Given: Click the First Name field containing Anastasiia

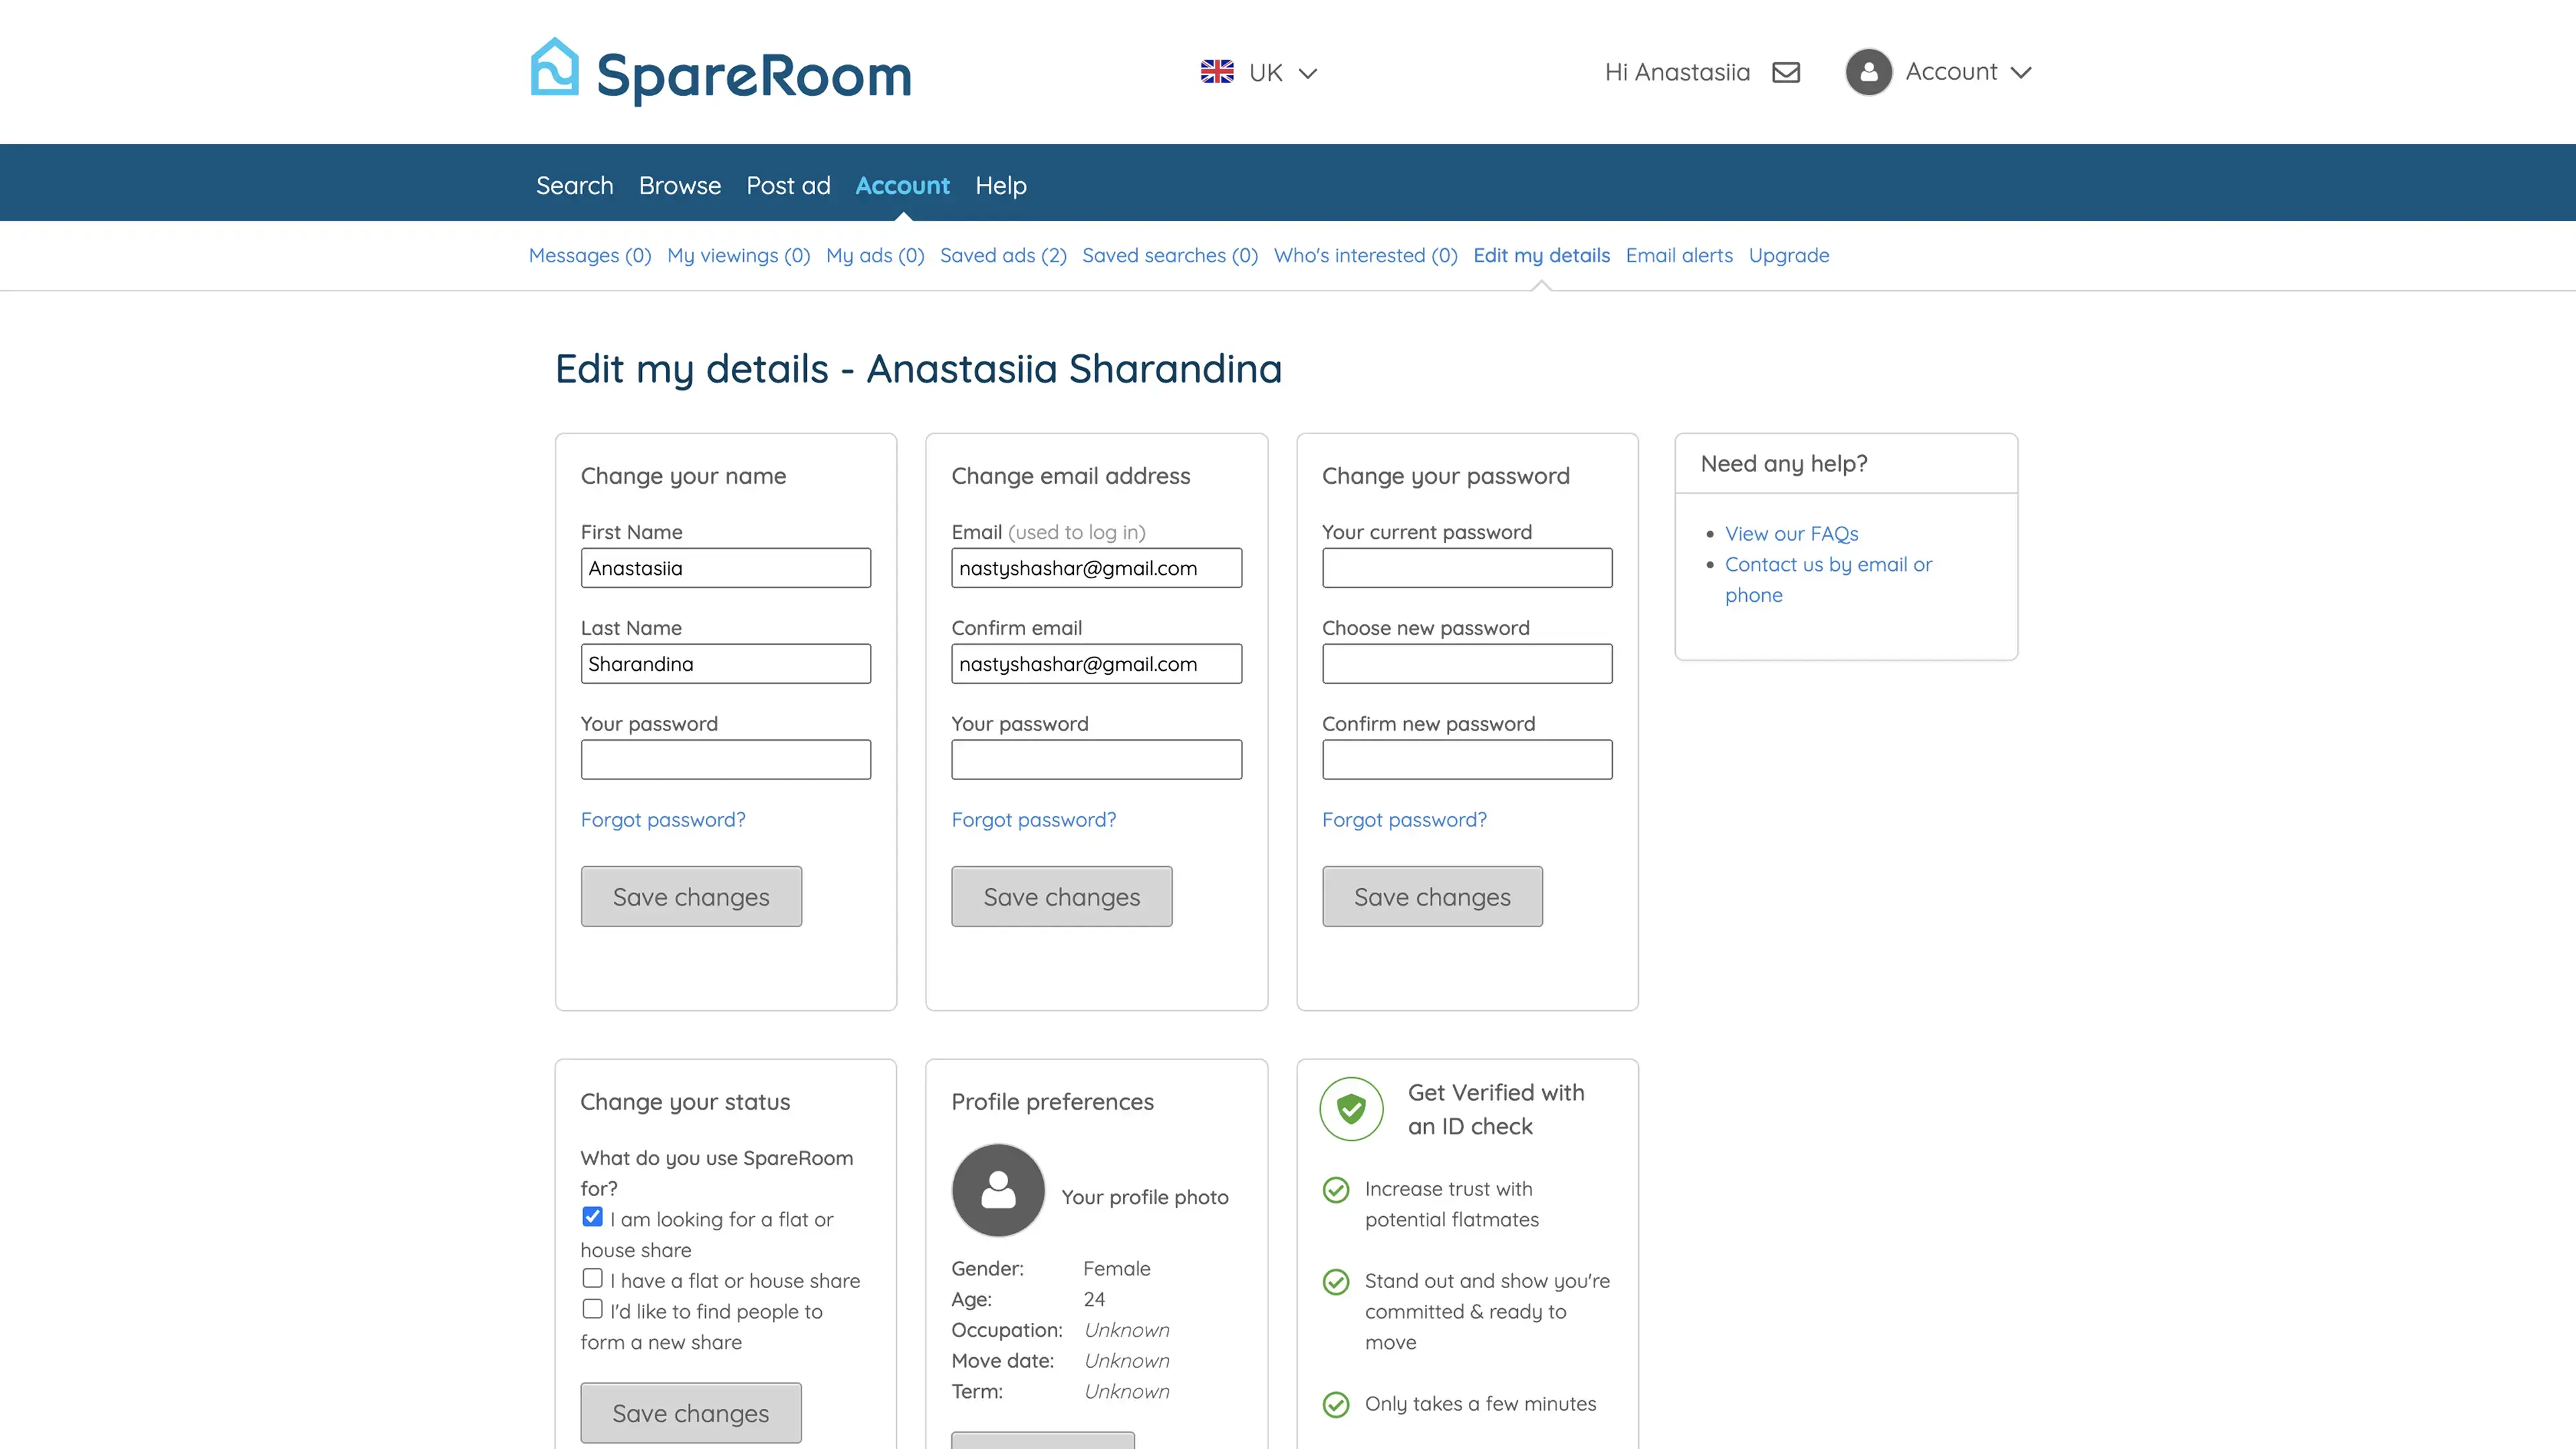Looking at the screenshot, I should tap(725, 568).
